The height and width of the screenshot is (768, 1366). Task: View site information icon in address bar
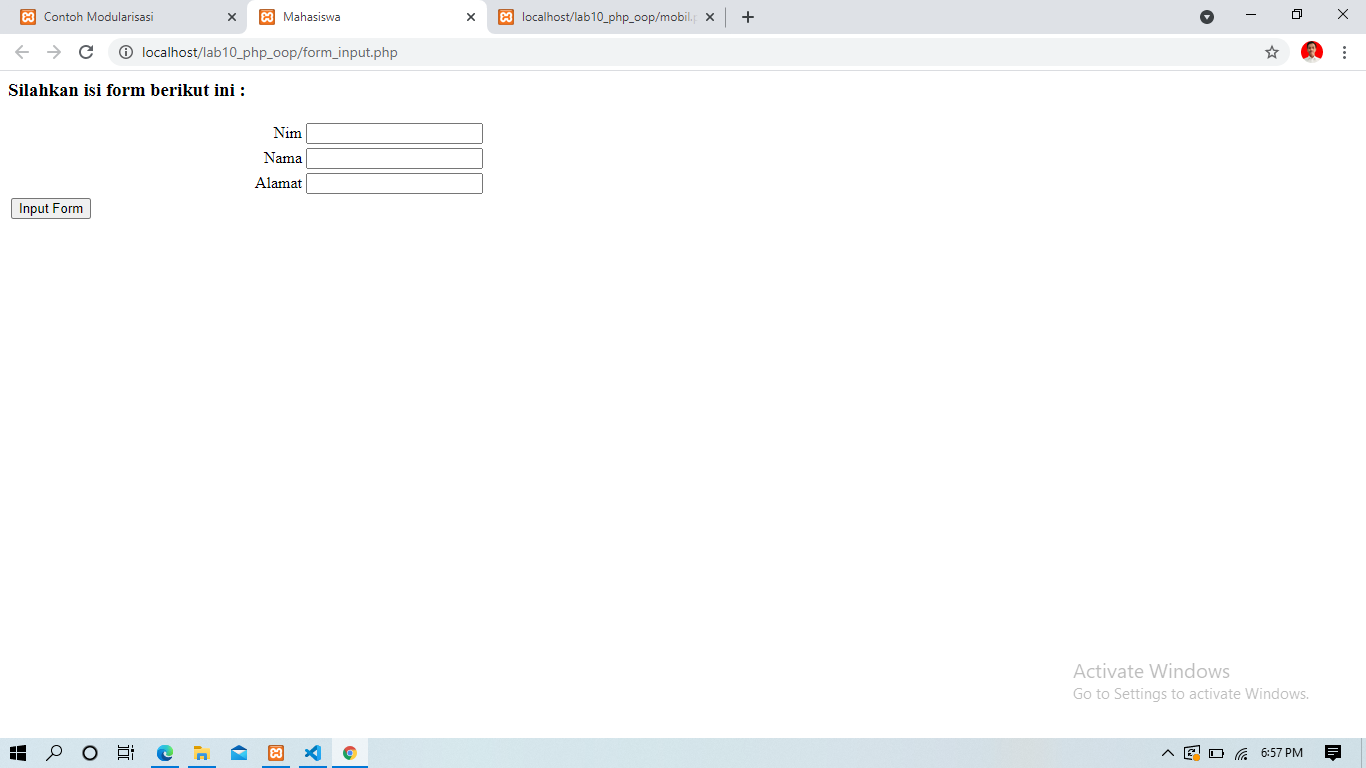[126, 52]
